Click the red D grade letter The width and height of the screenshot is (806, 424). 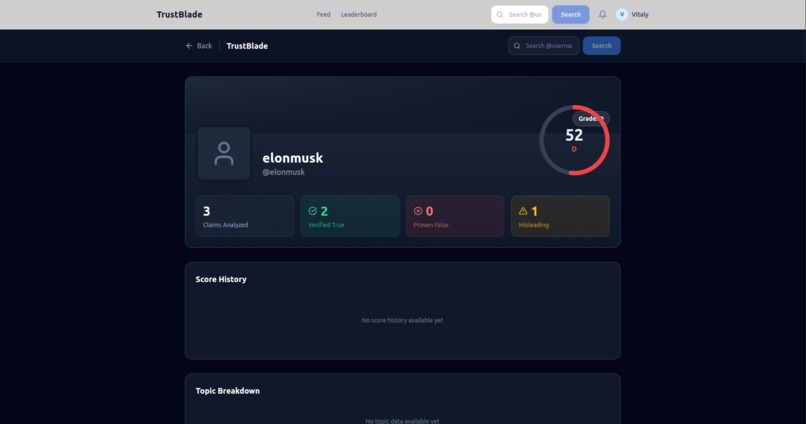pyautogui.click(x=574, y=149)
